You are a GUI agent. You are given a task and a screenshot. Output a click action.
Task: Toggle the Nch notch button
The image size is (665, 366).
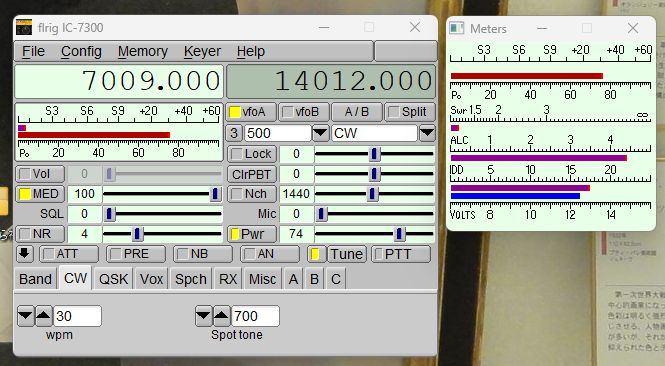coord(252,194)
